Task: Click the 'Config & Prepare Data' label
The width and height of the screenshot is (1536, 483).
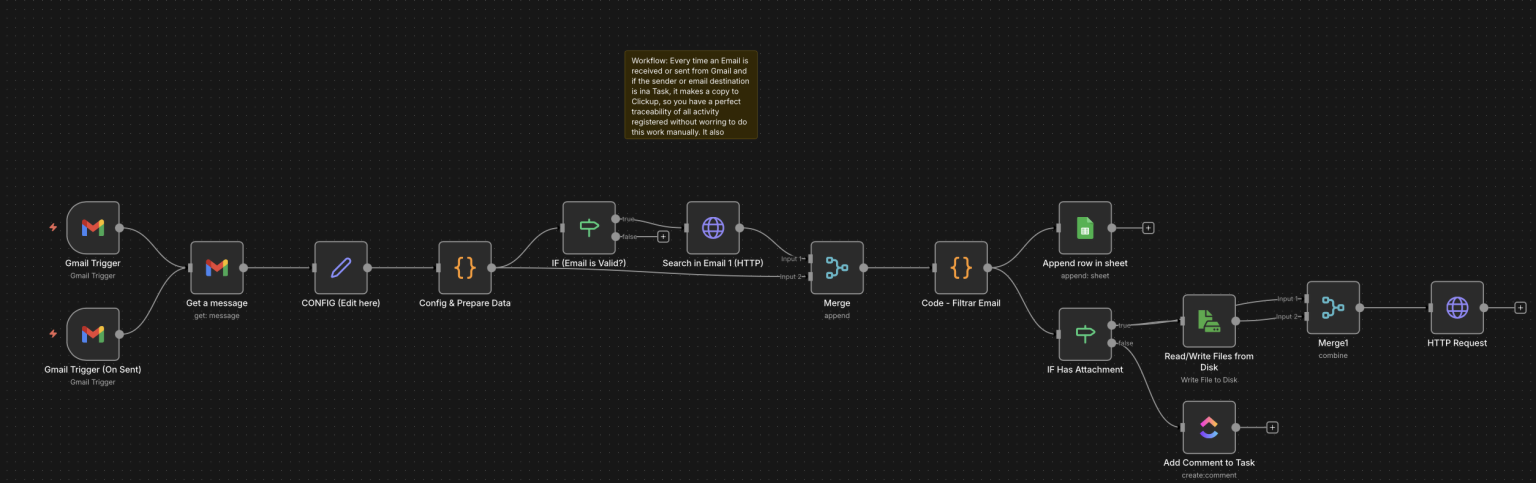Action: pyautogui.click(x=465, y=303)
